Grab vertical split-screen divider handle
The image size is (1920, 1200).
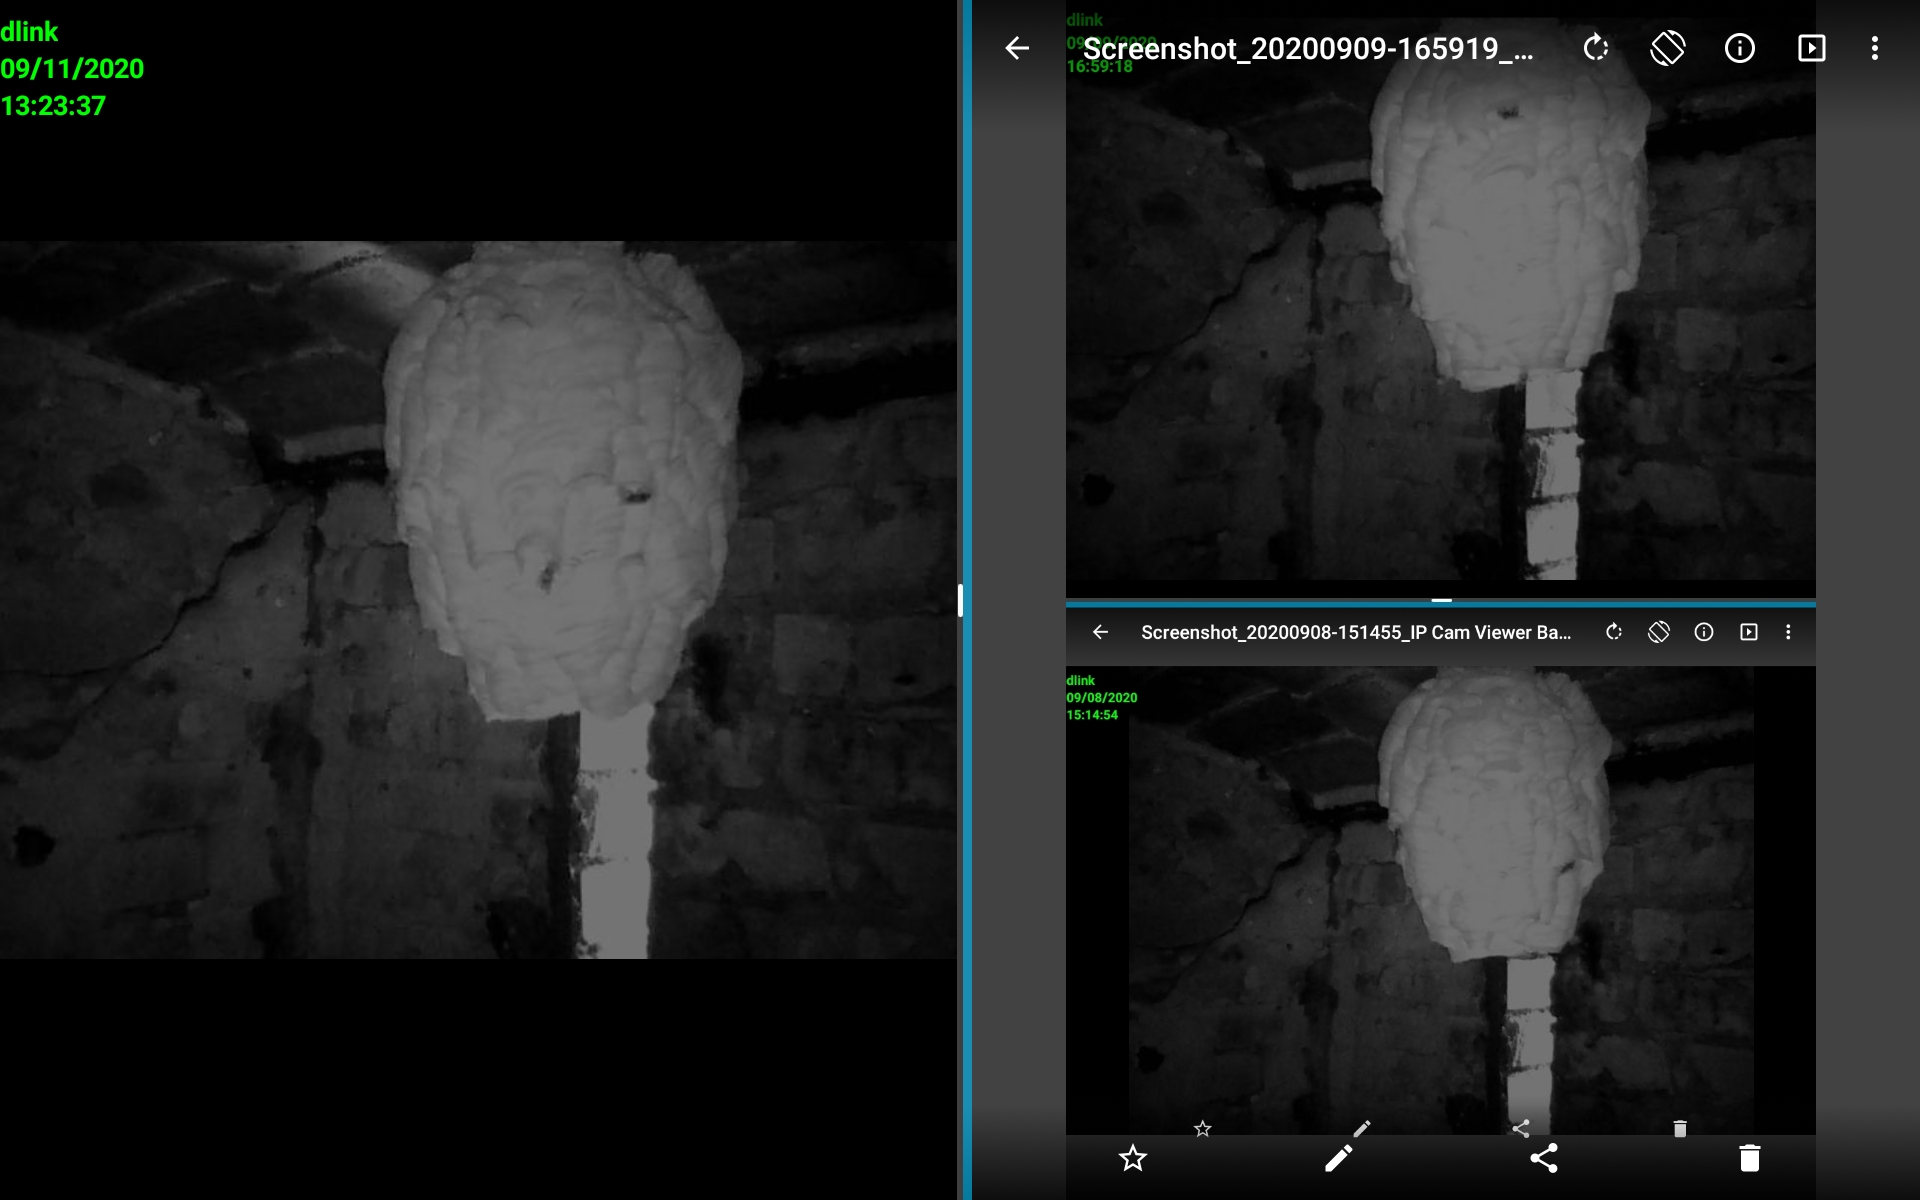(960, 600)
